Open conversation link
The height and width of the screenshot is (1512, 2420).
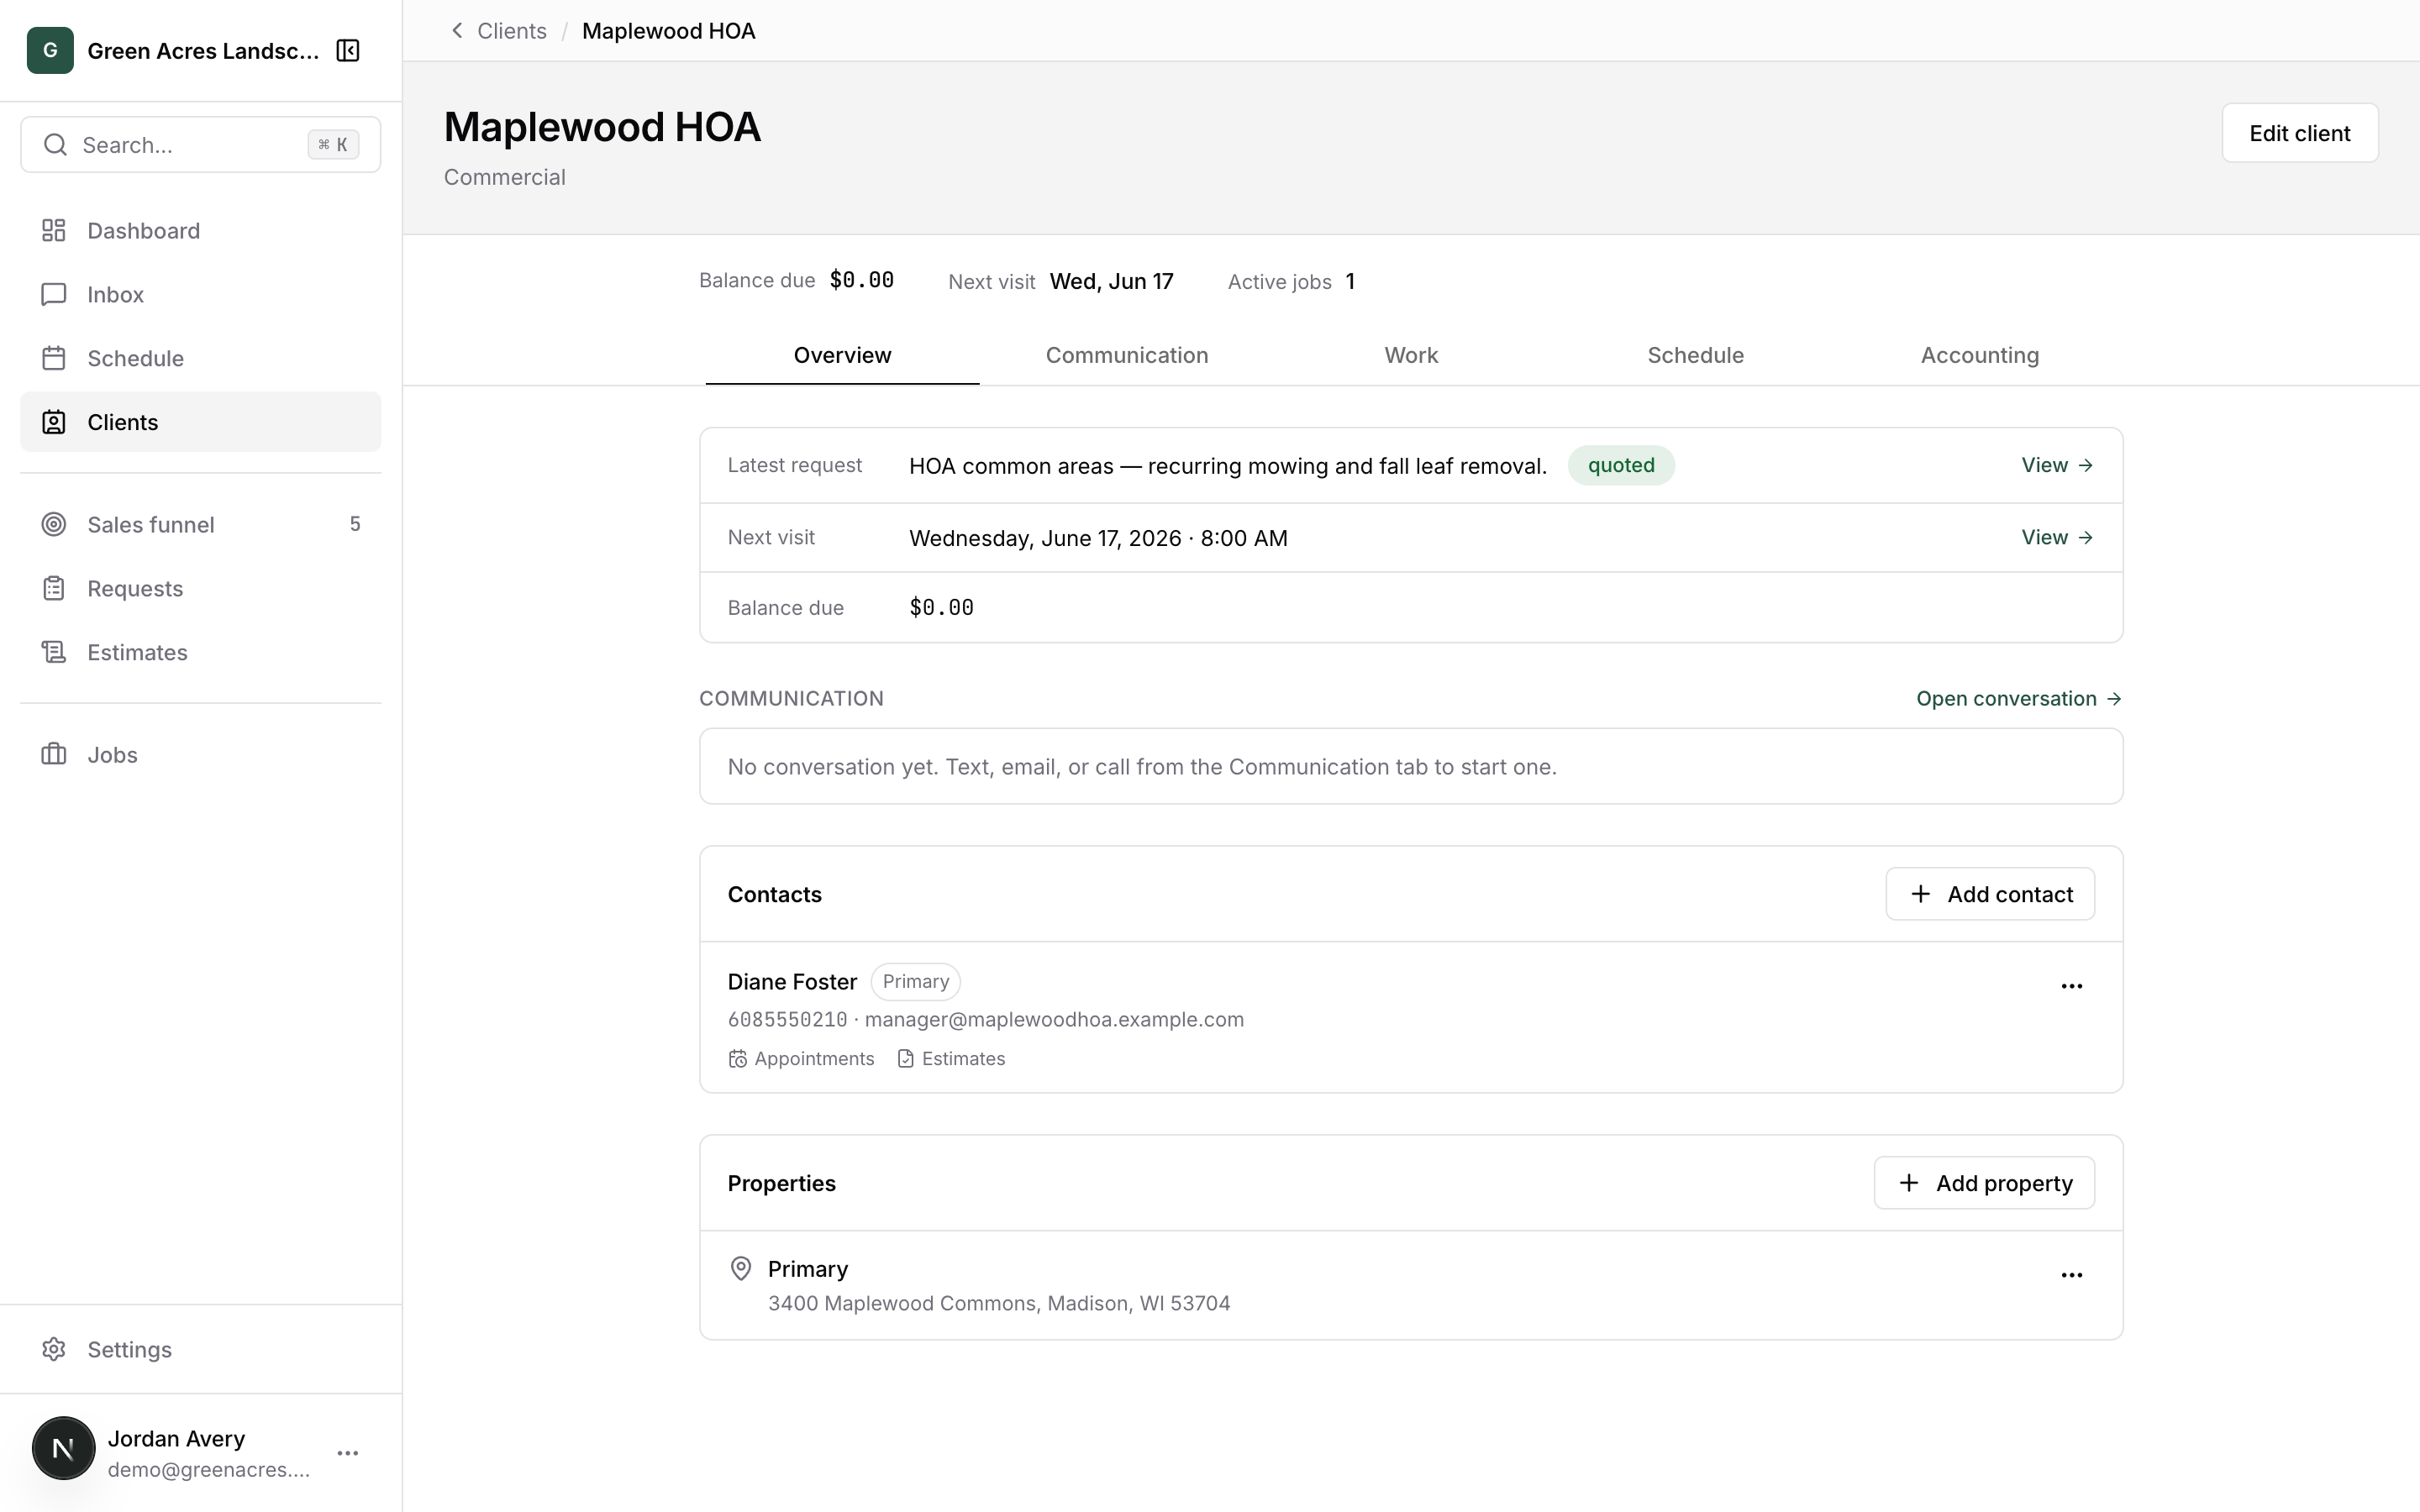click(2019, 699)
